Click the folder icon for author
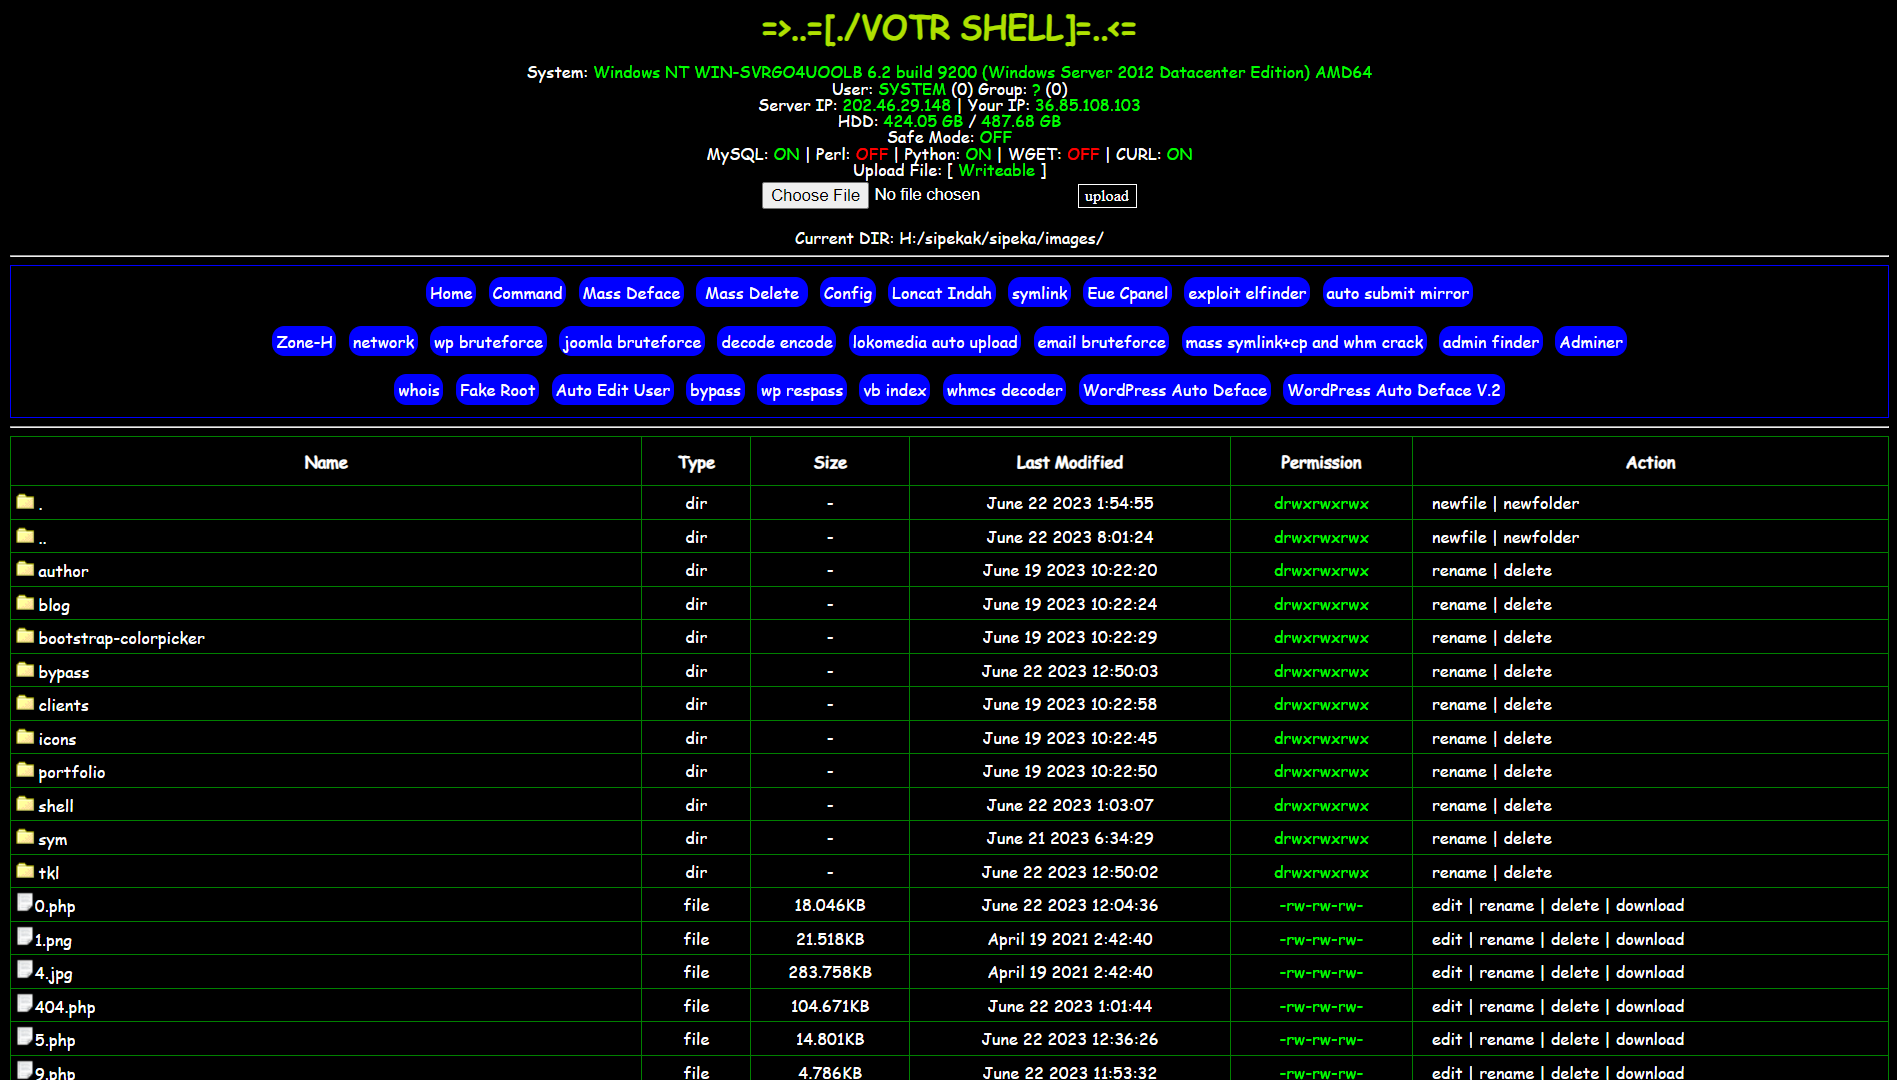Screen dimensions: 1897x1080 click(x=25, y=569)
